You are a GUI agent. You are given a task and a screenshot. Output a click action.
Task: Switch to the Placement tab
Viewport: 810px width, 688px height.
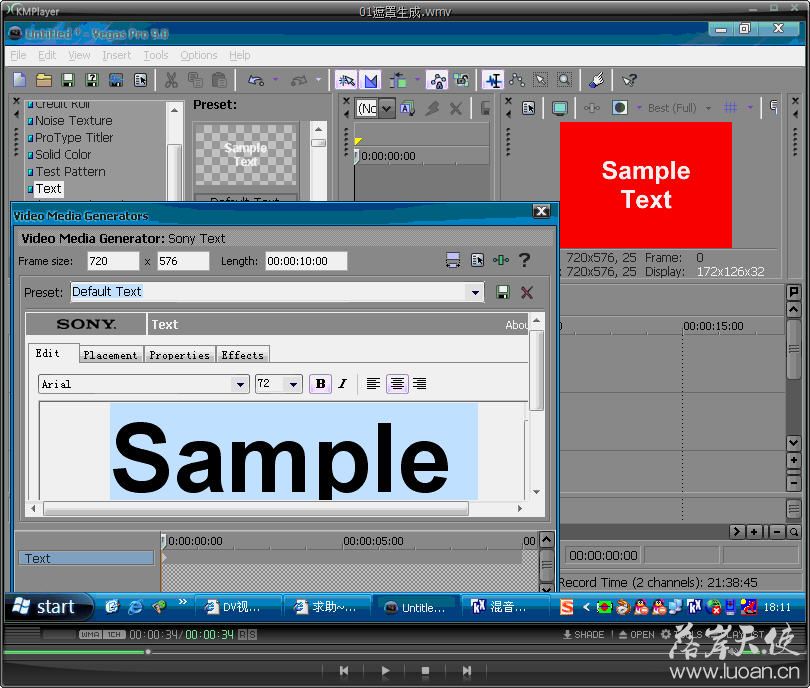111,355
